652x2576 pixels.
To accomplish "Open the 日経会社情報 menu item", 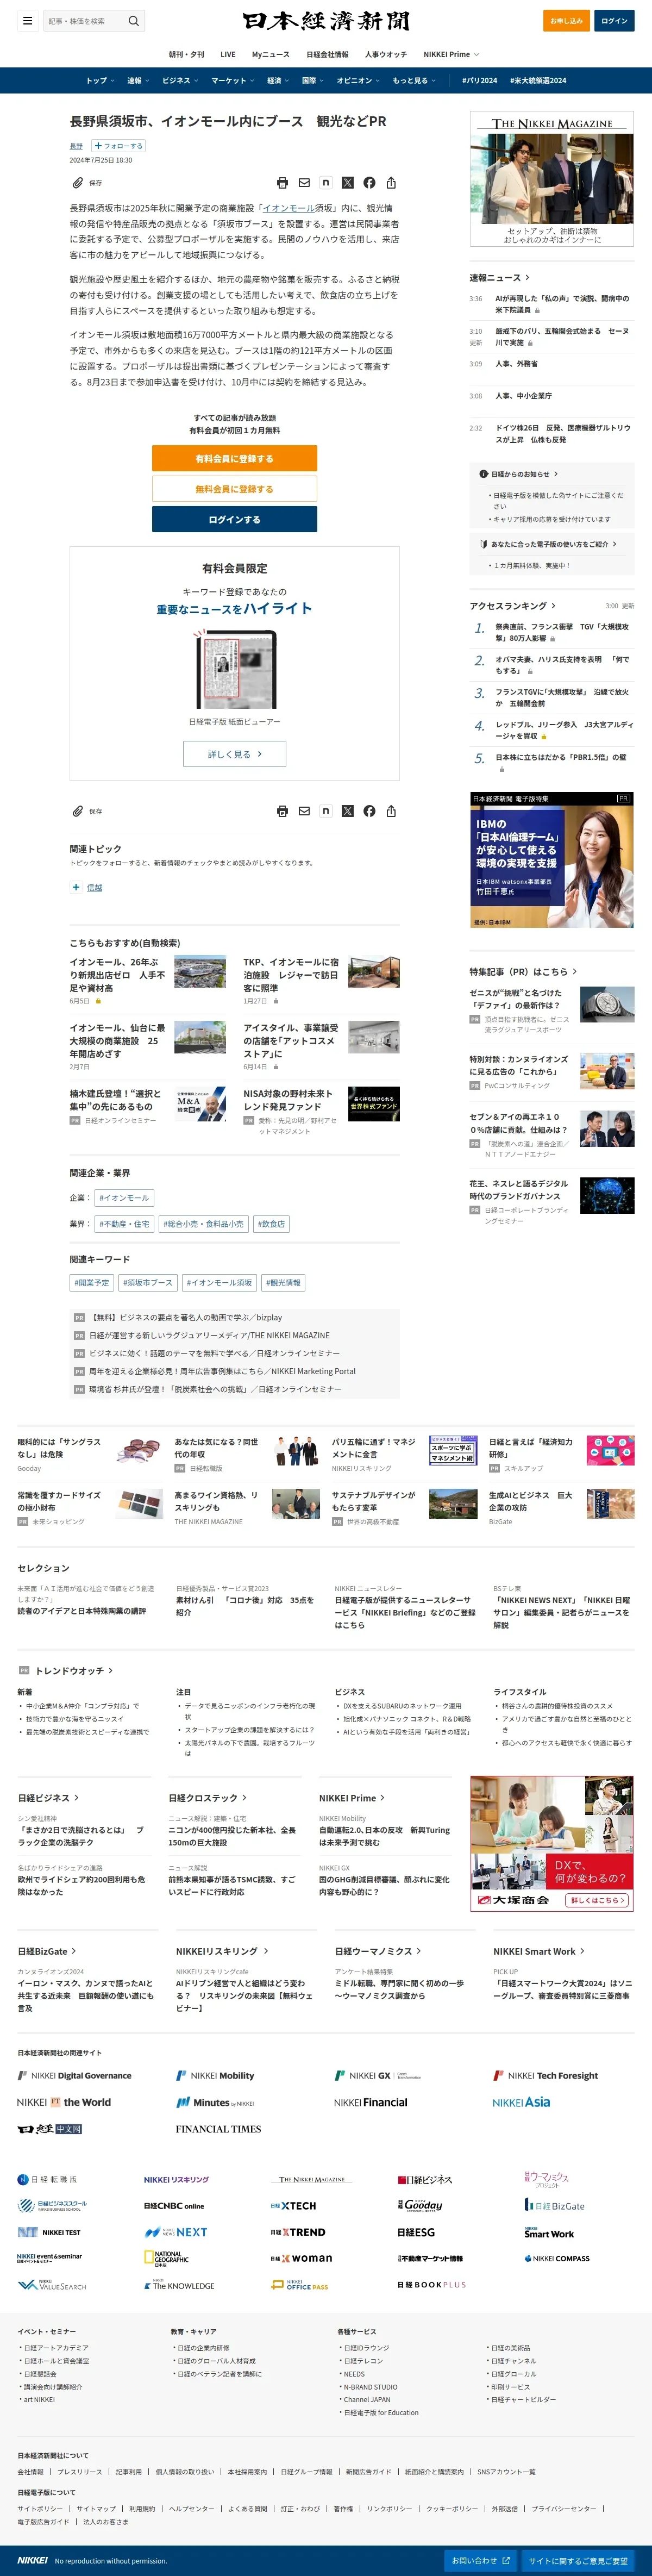I will click(x=327, y=54).
